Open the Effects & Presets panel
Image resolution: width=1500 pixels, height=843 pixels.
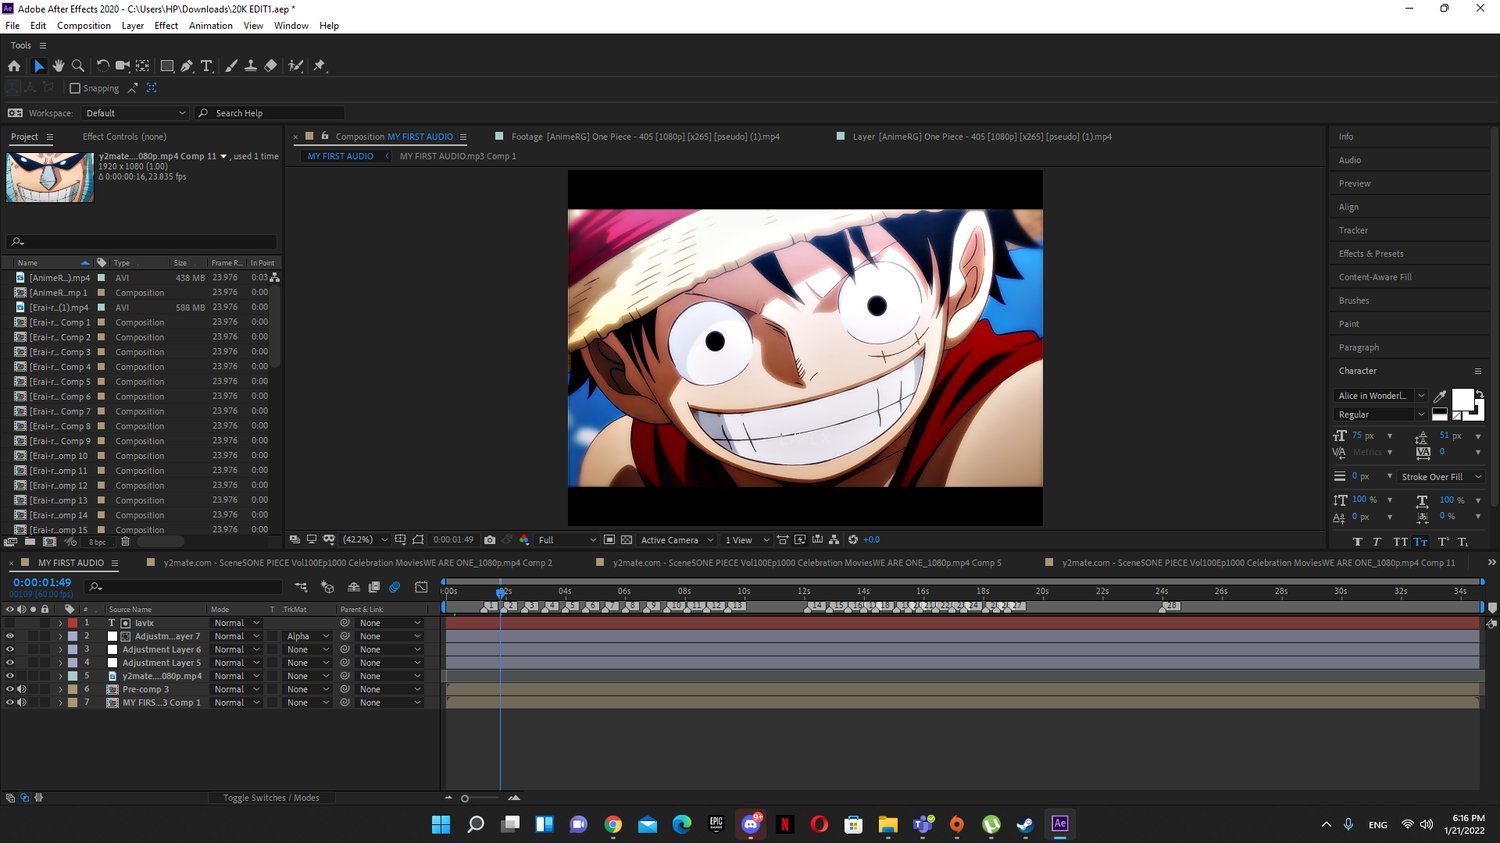click(1371, 254)
